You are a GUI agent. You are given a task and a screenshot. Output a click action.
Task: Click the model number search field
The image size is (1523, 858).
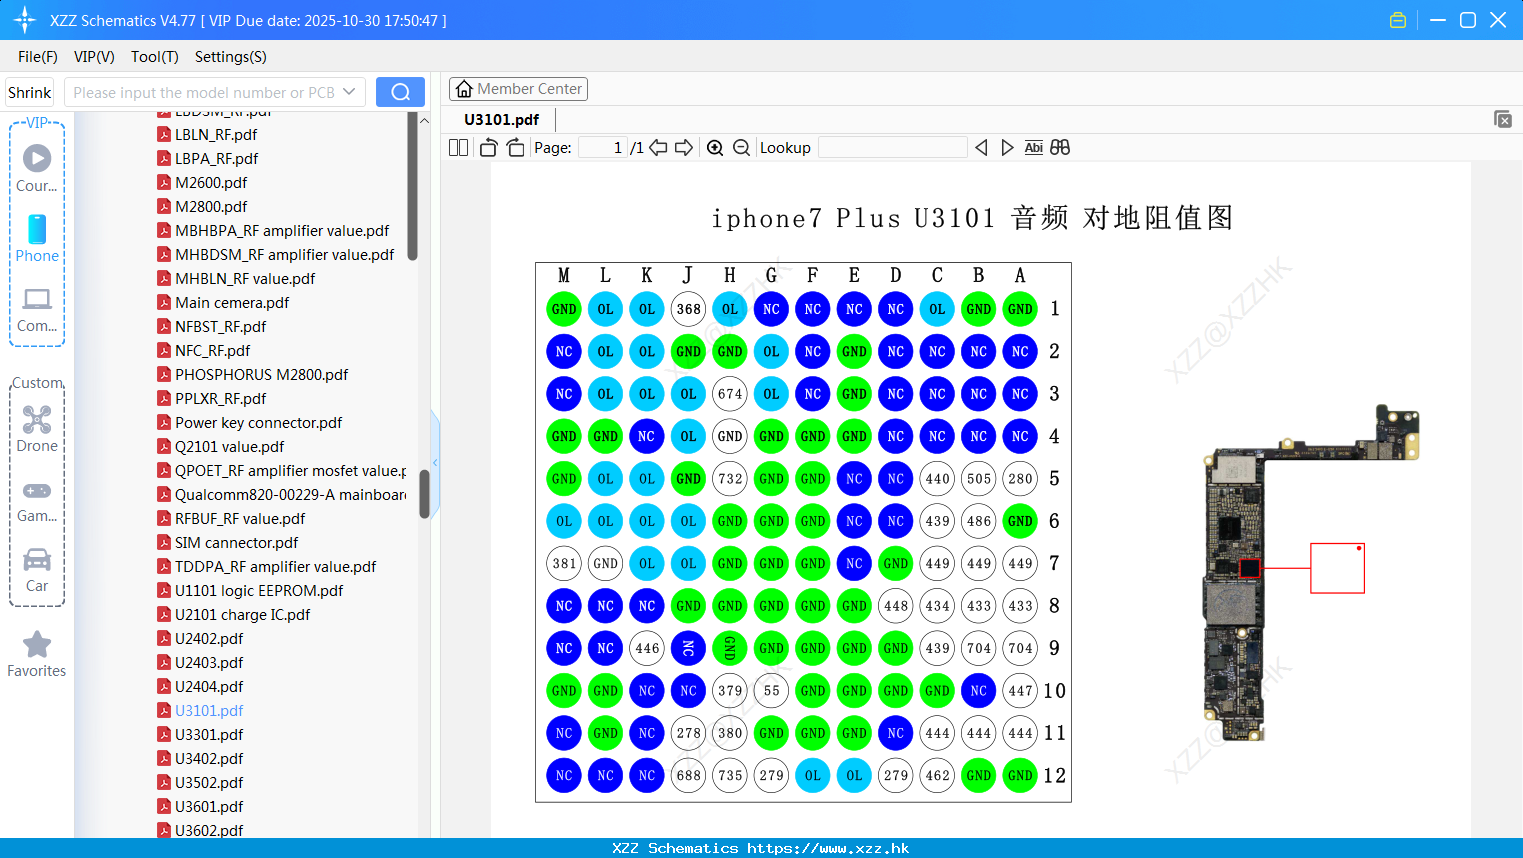click(x=204, y=92)
